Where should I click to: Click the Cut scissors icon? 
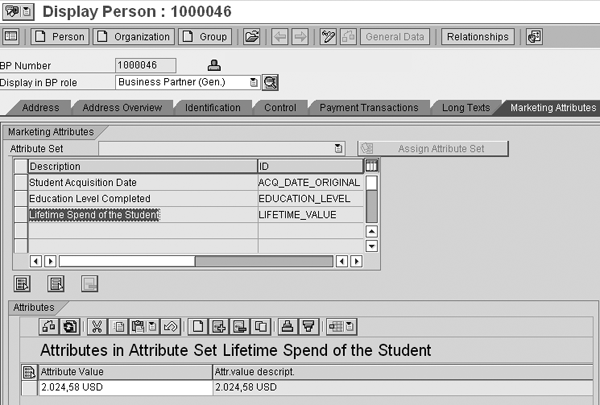click(x=97, y=327)
